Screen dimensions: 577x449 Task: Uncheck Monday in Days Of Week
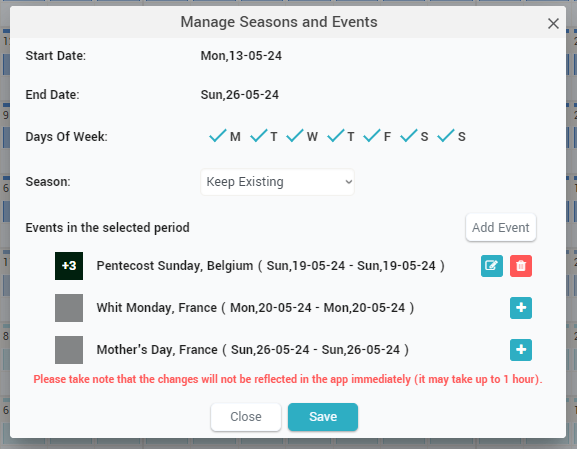218,136
